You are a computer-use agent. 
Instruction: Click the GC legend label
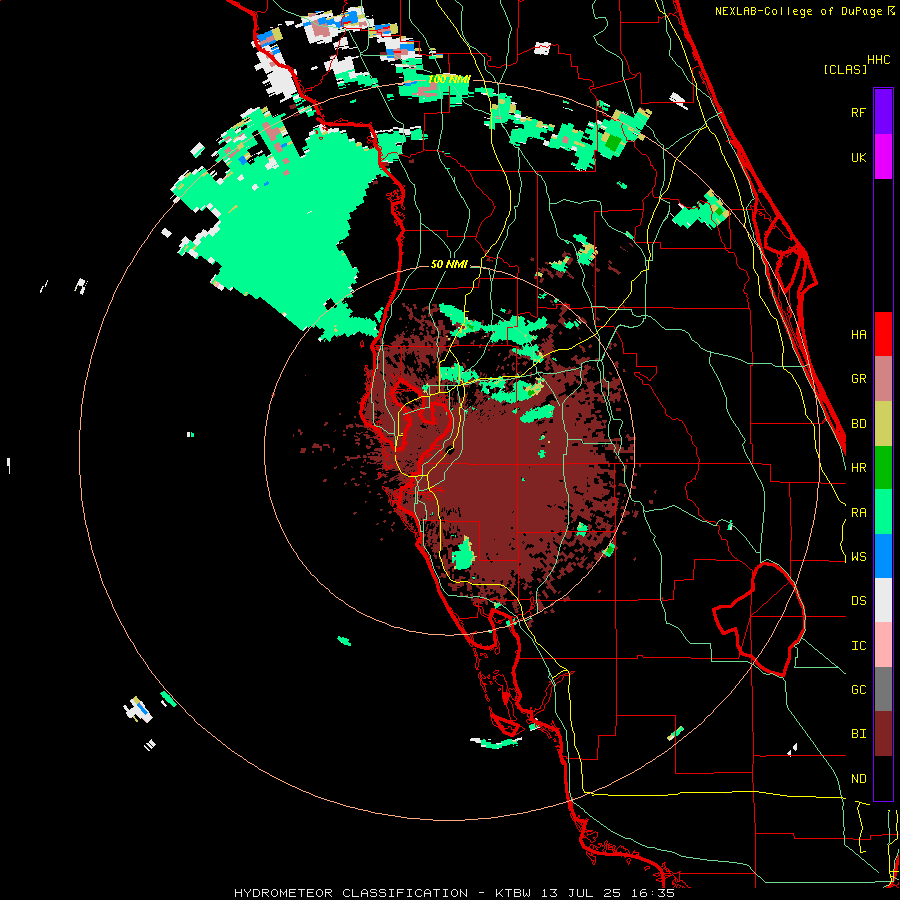coord(858,689)
